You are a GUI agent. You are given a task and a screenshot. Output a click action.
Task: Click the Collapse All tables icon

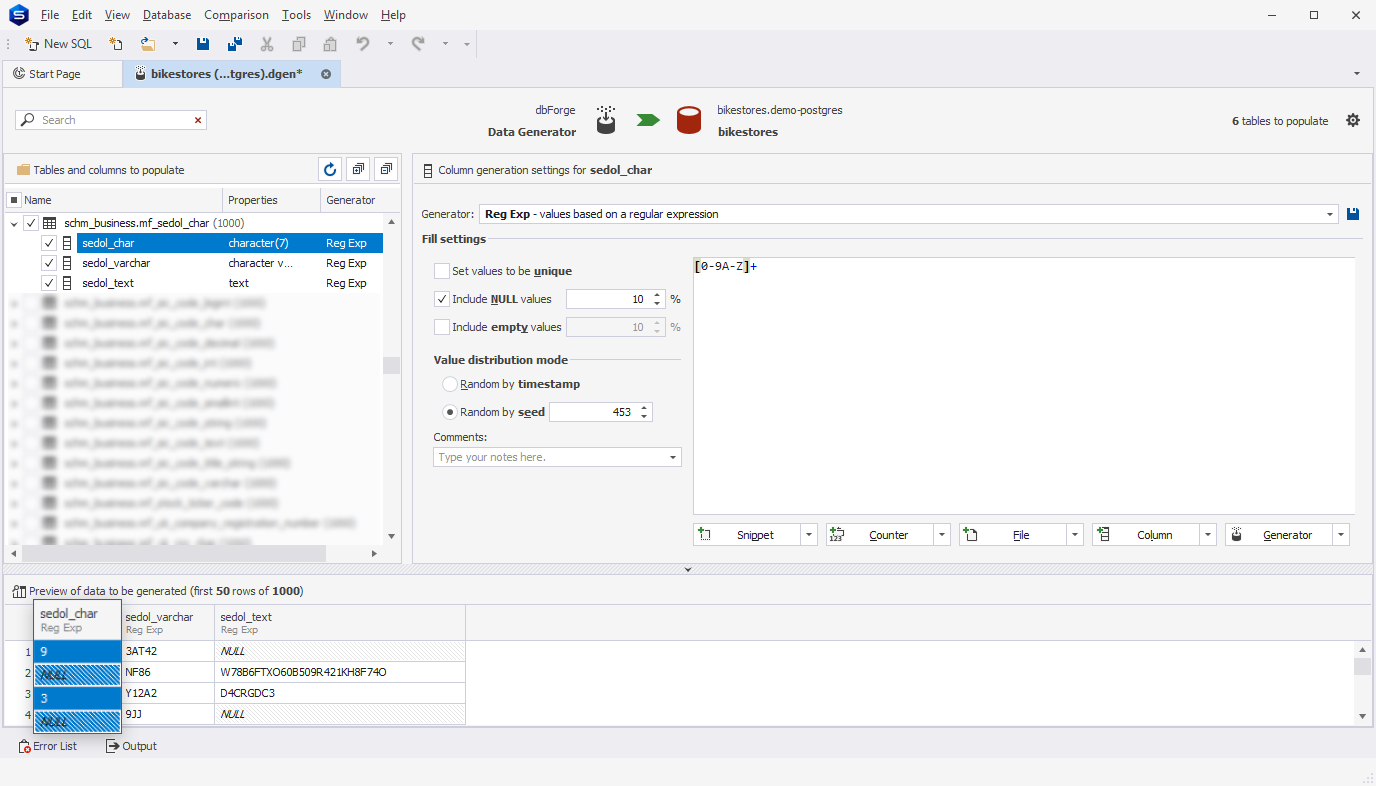tap(386, 169)
